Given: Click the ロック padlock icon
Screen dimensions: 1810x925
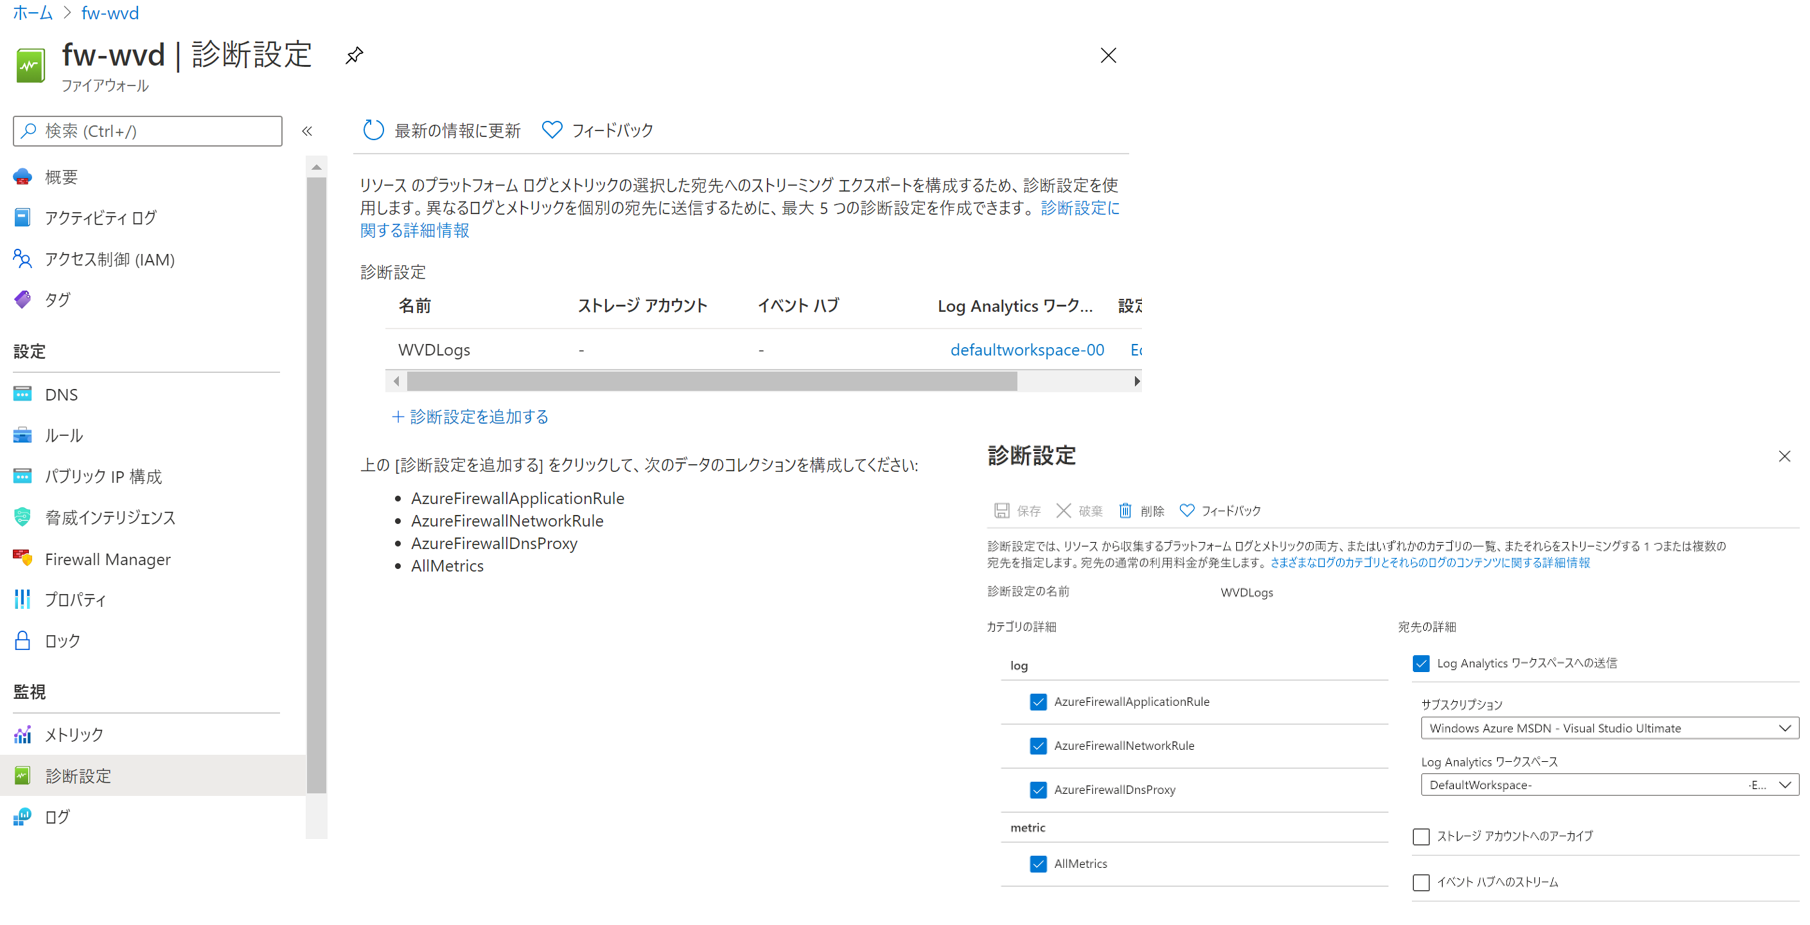Looking at the screenshot, I should tap(22, 640).
